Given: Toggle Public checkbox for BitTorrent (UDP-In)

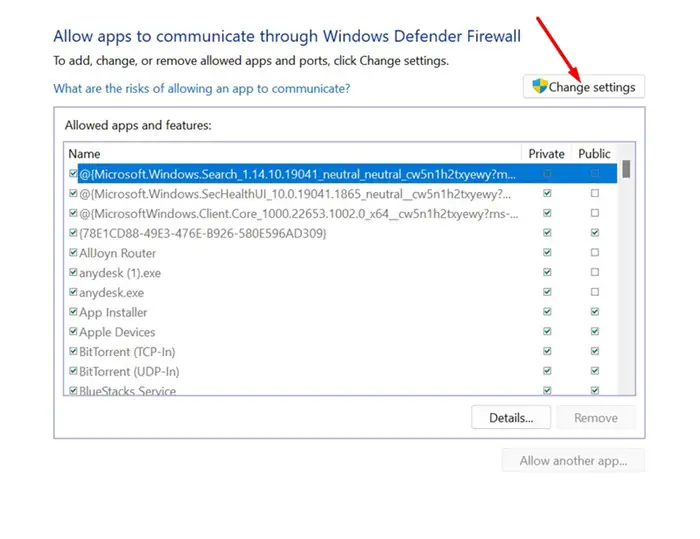Looking at the screenshot, I should click(595, 371).
